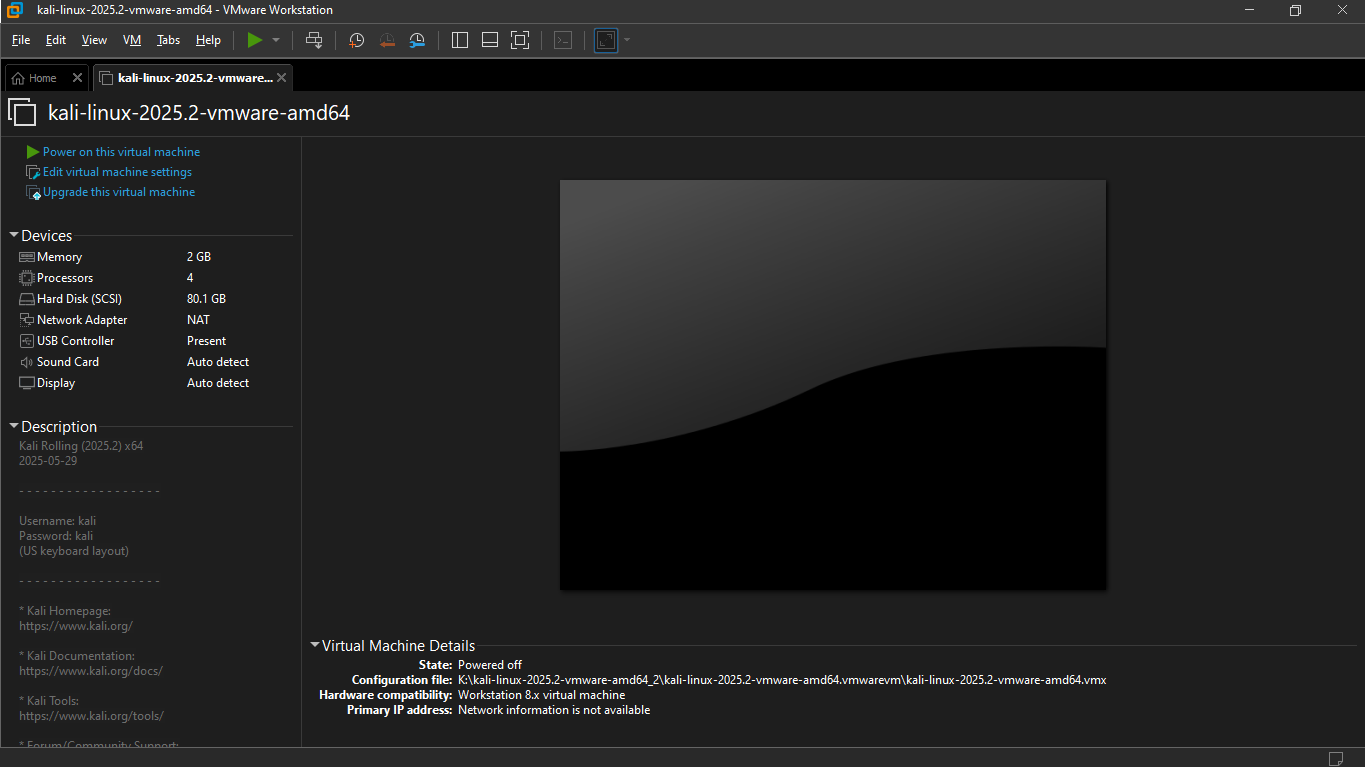Close the kali-linux VM tab
1365x767 pixels.
pos(281,78)
